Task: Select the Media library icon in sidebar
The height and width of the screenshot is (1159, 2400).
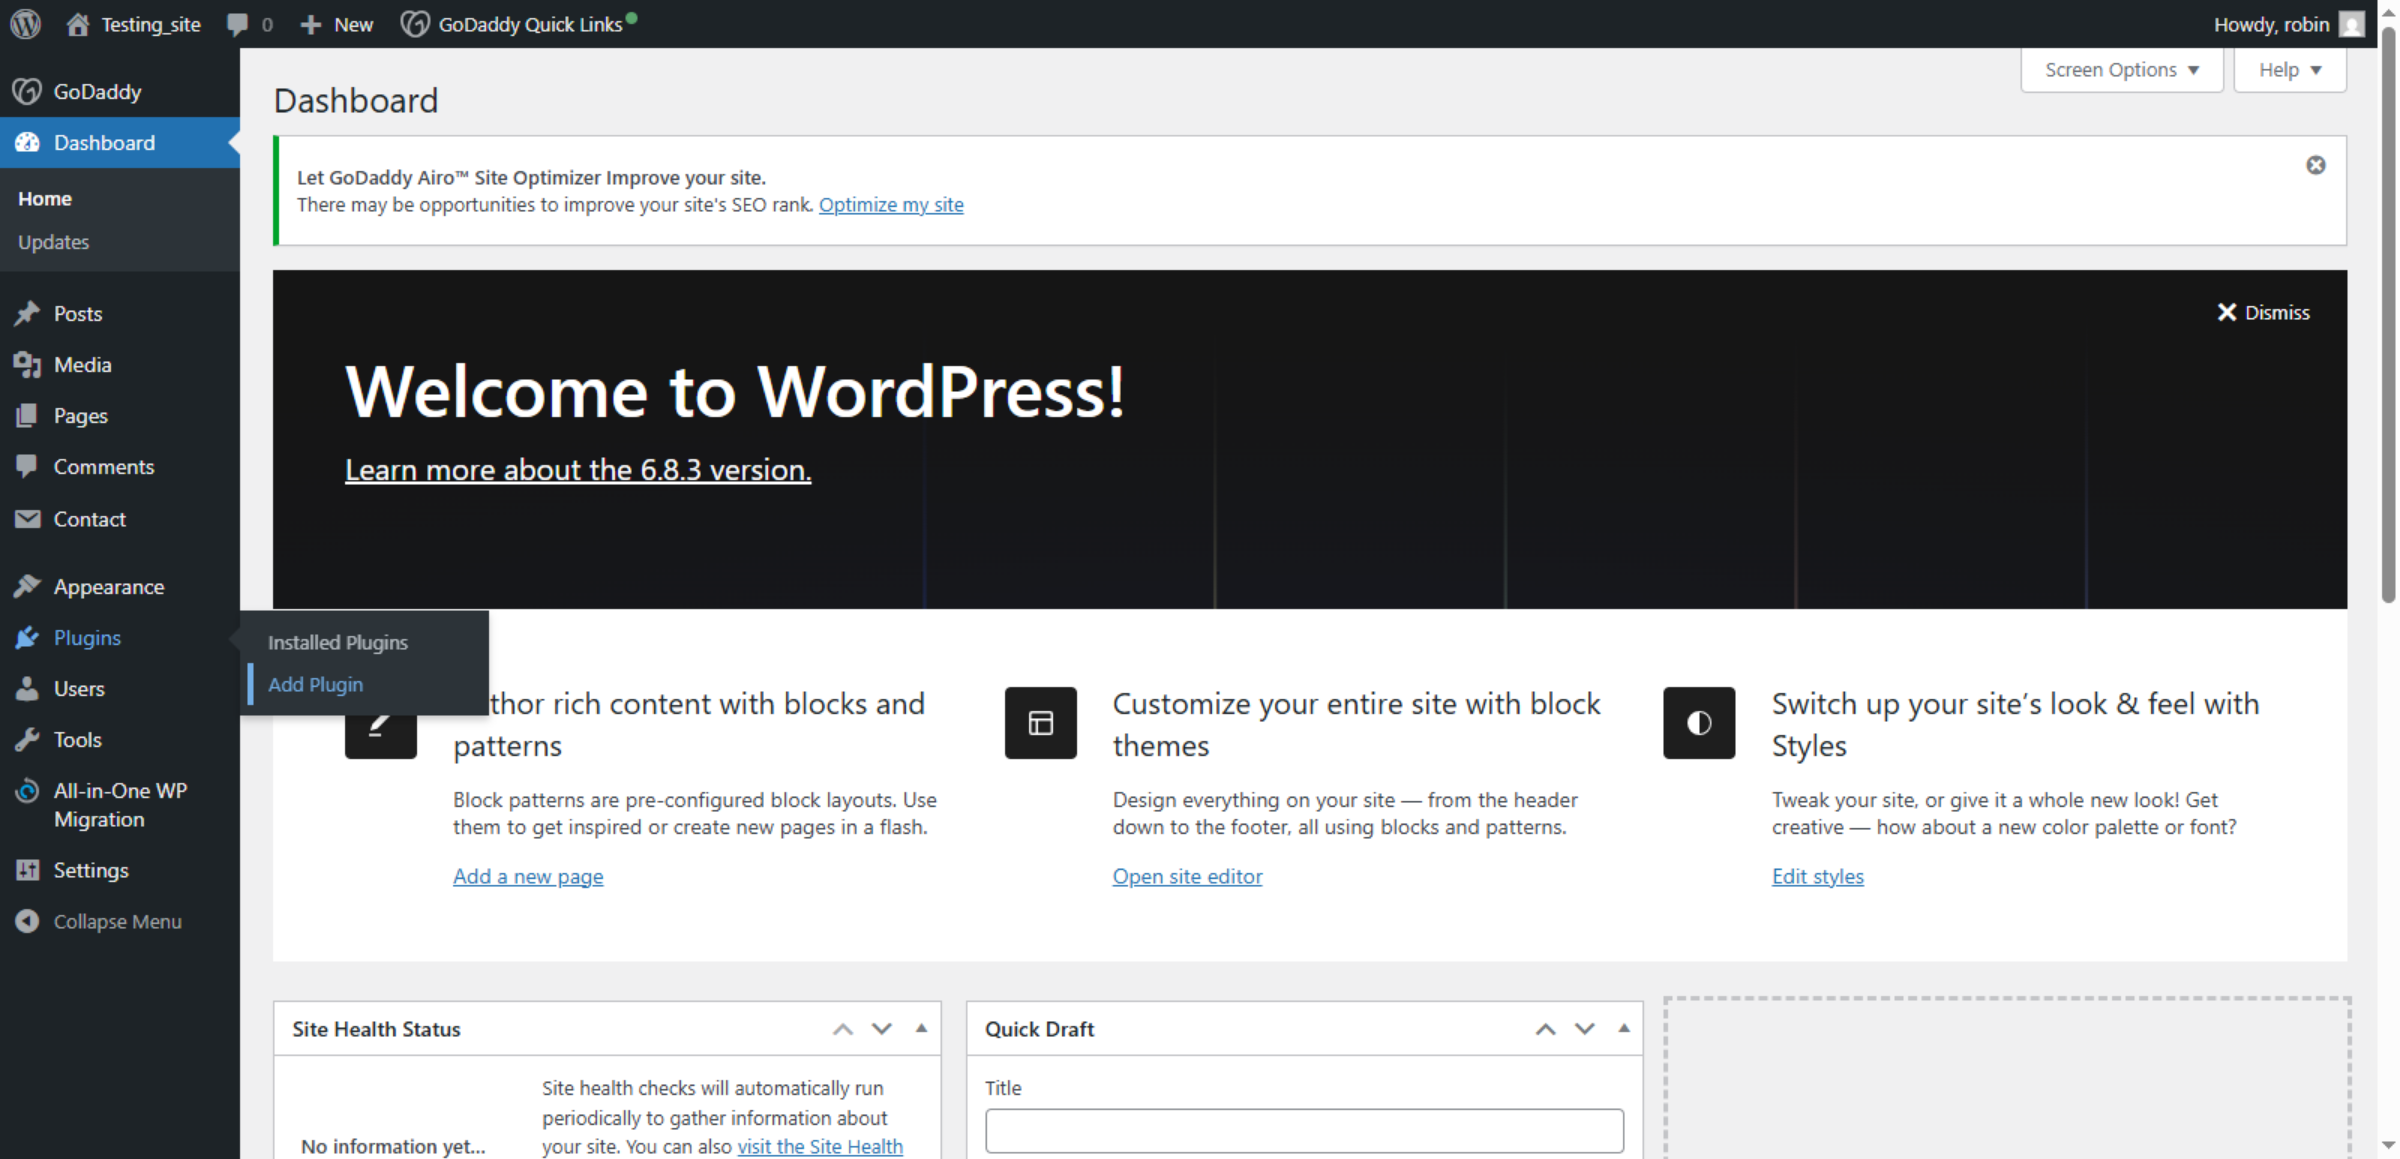Action: click(28, 364)
